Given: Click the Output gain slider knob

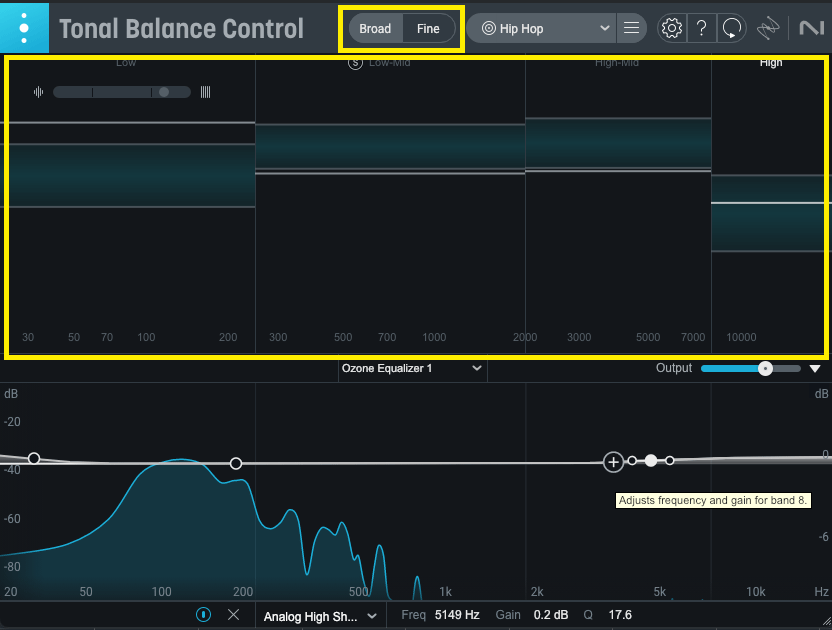Looking at the screenshot, I should pos(765,369).
